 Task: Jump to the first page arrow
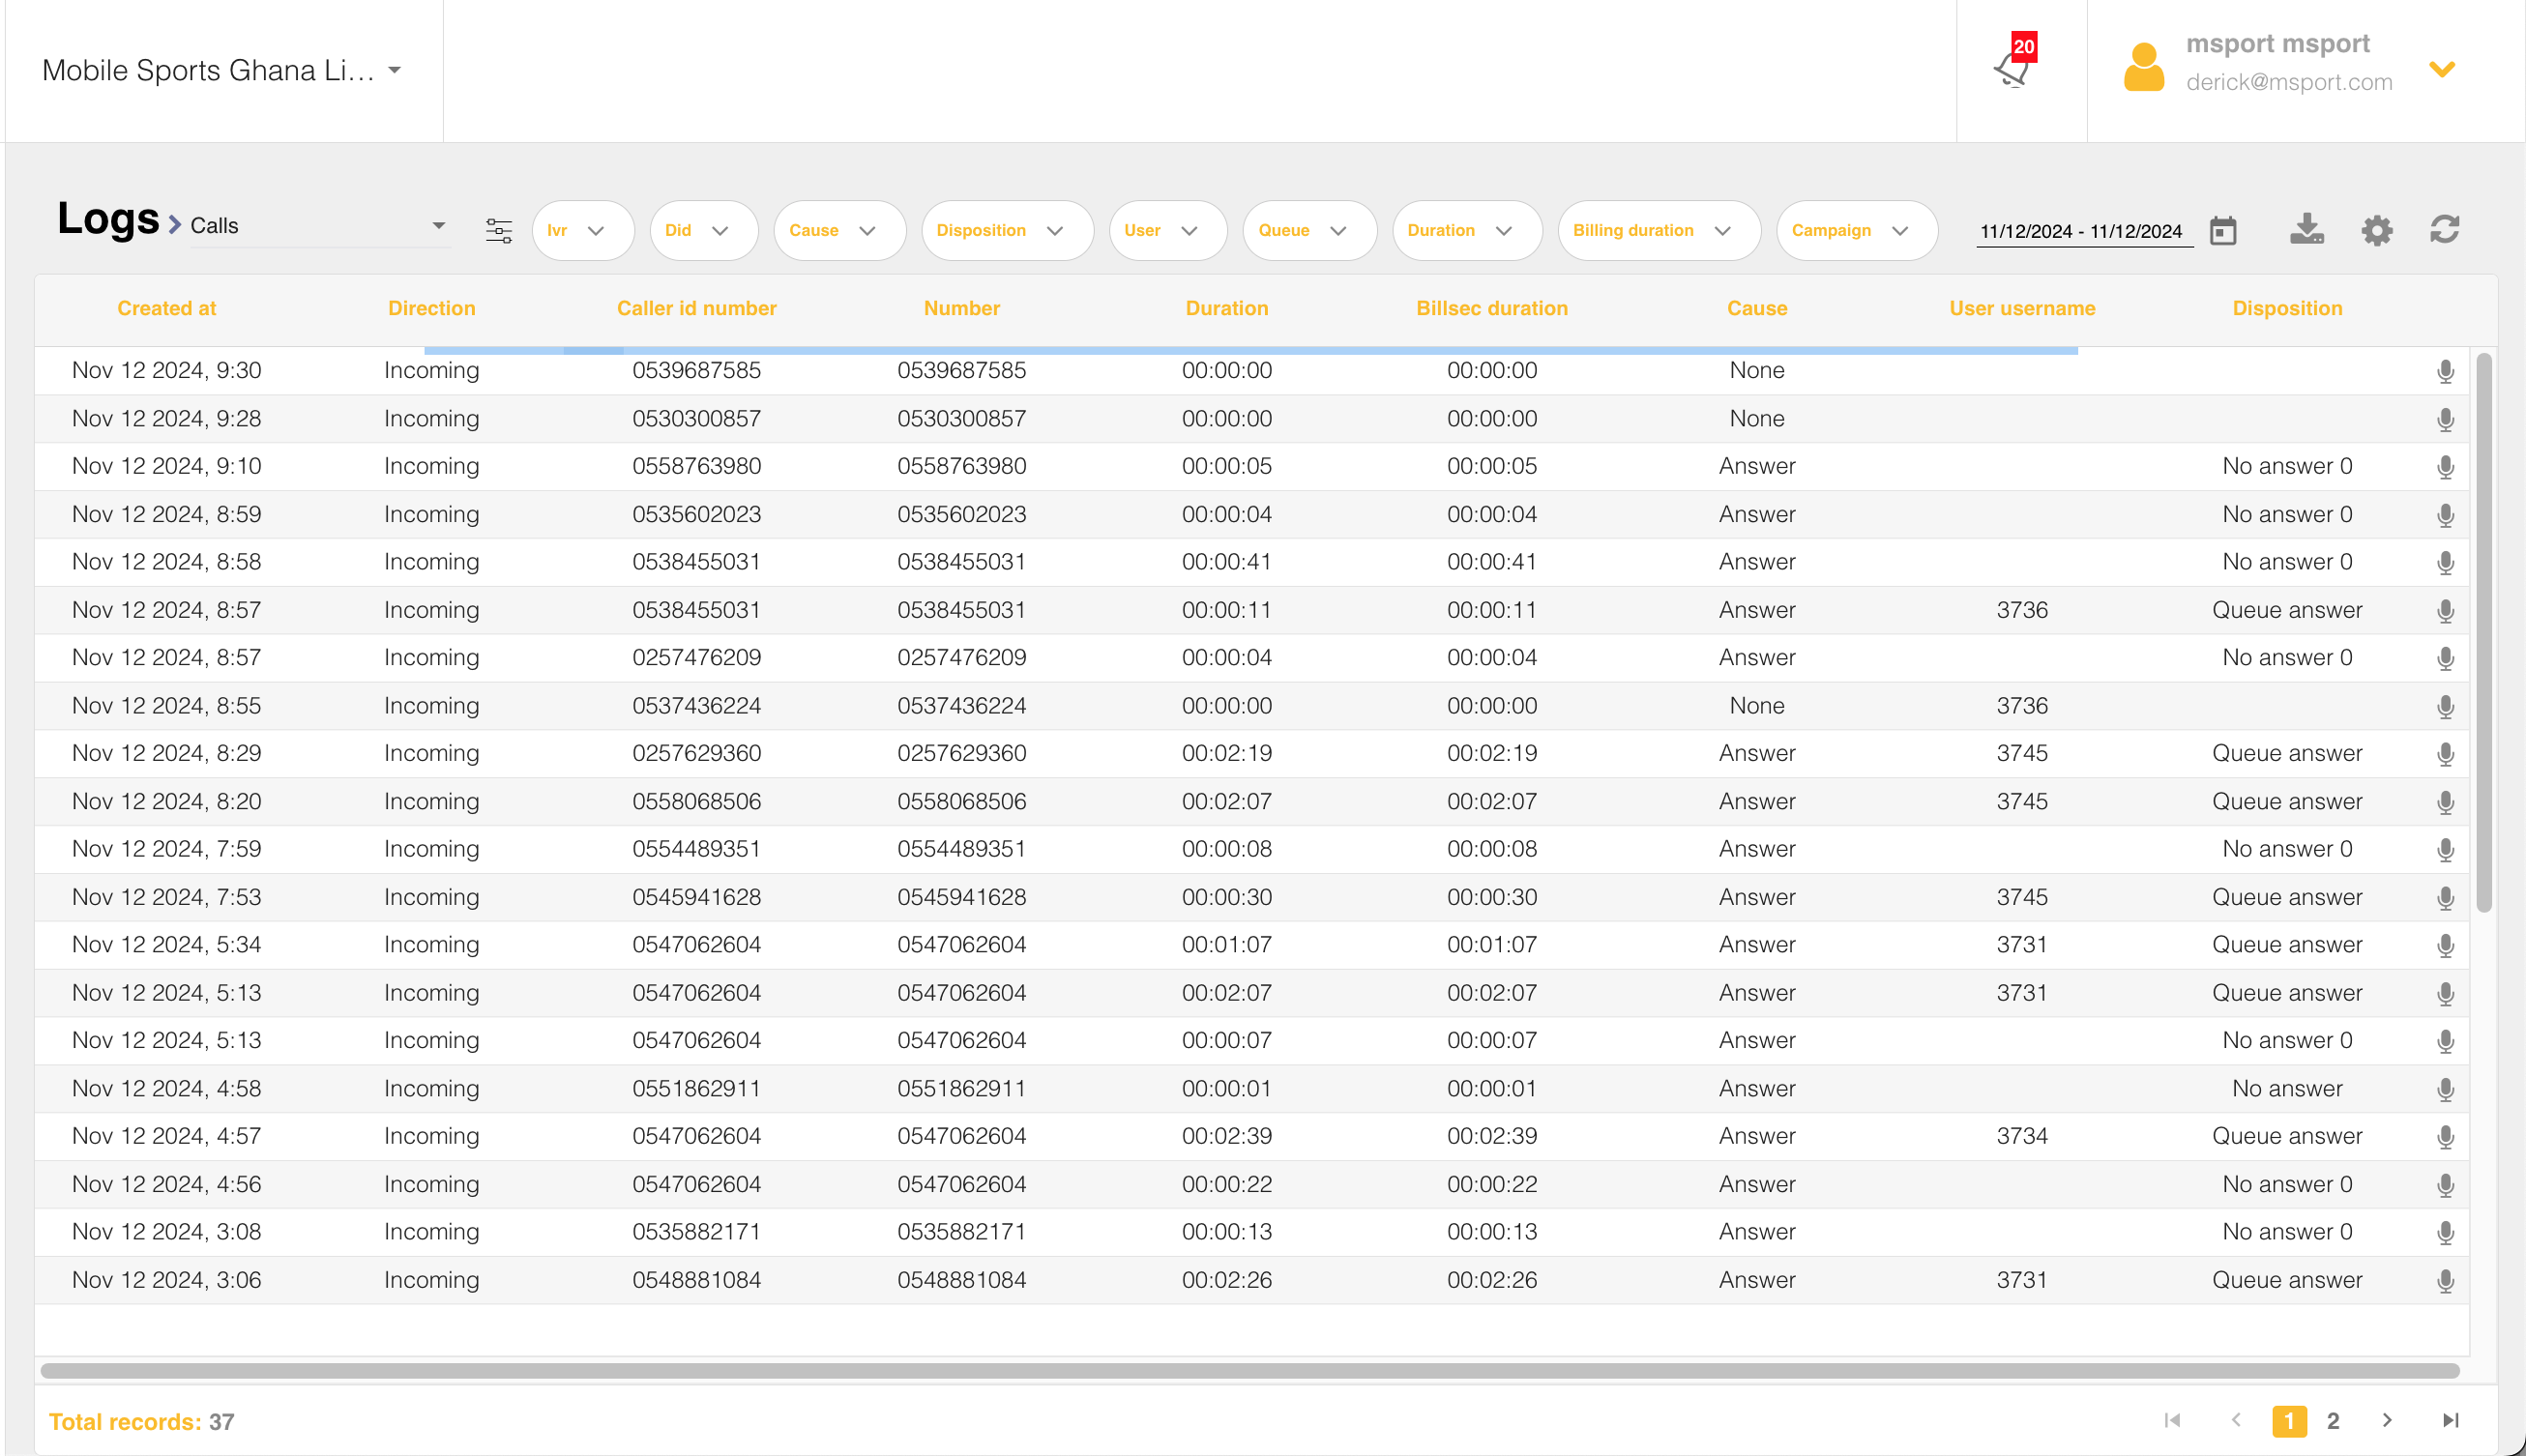pyautogui.click(x=2172, y=1421)
